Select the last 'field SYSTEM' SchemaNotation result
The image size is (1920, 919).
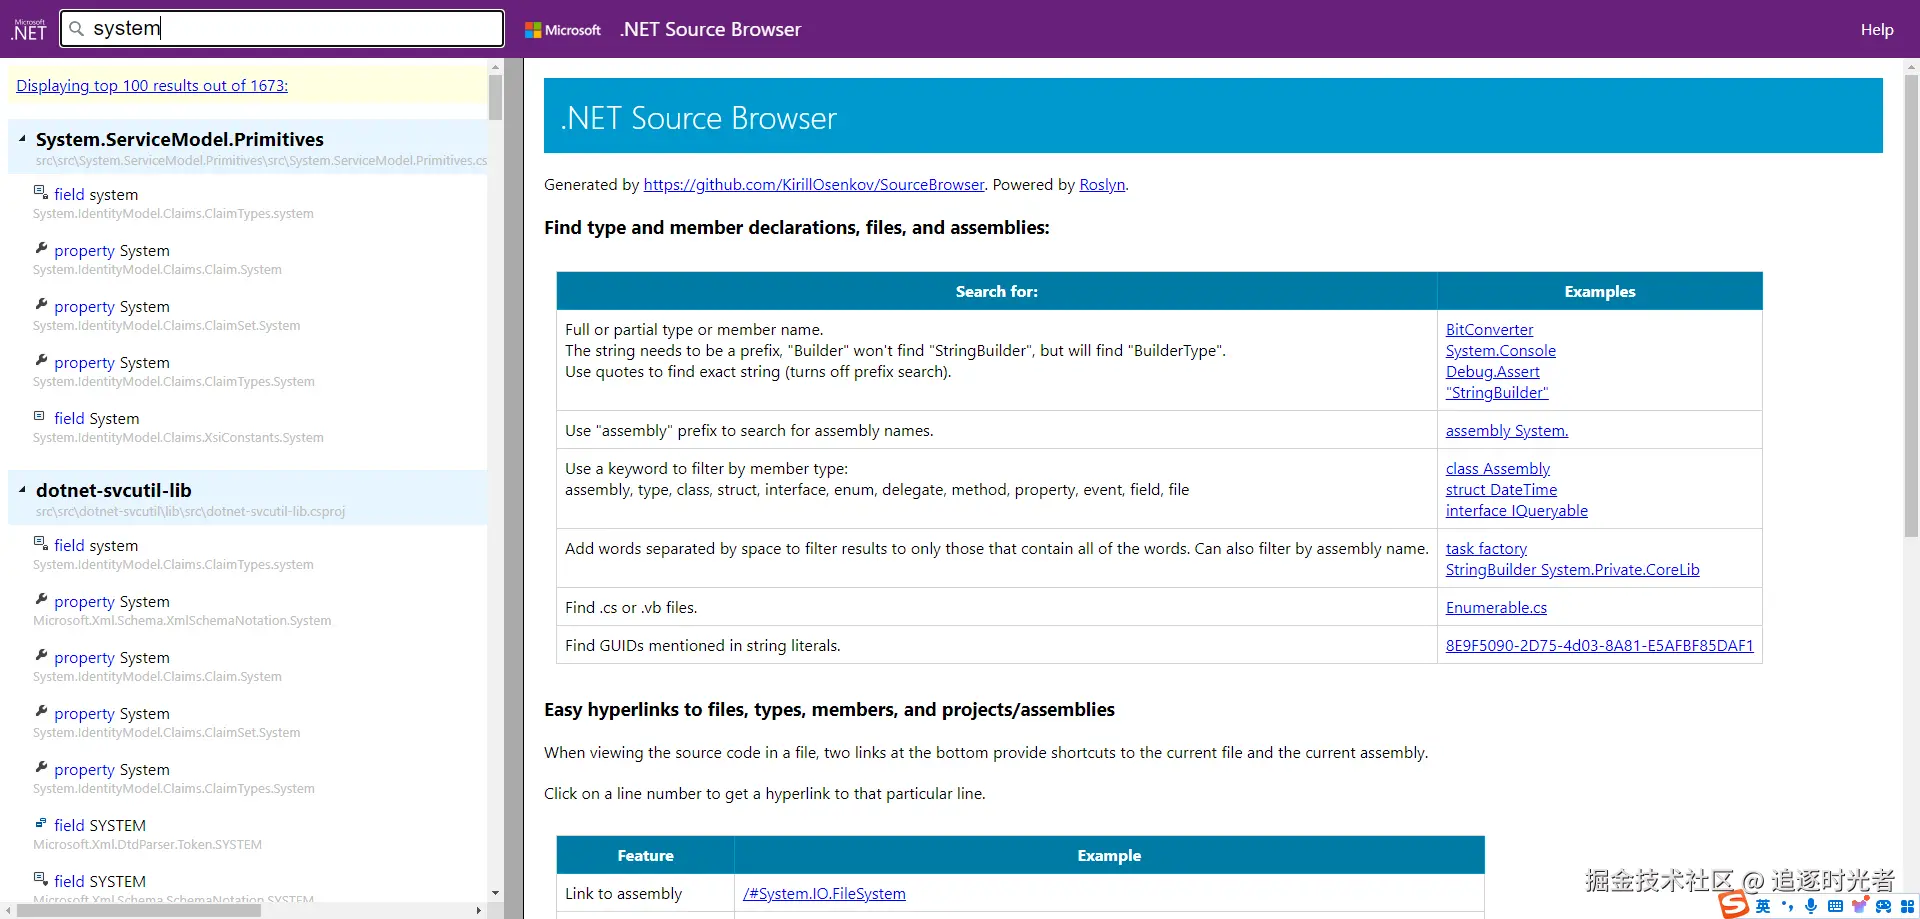coord(248,888)
